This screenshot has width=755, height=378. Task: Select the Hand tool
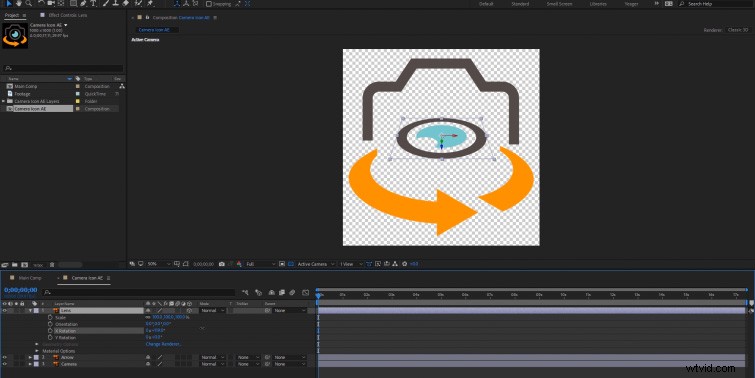19,3
